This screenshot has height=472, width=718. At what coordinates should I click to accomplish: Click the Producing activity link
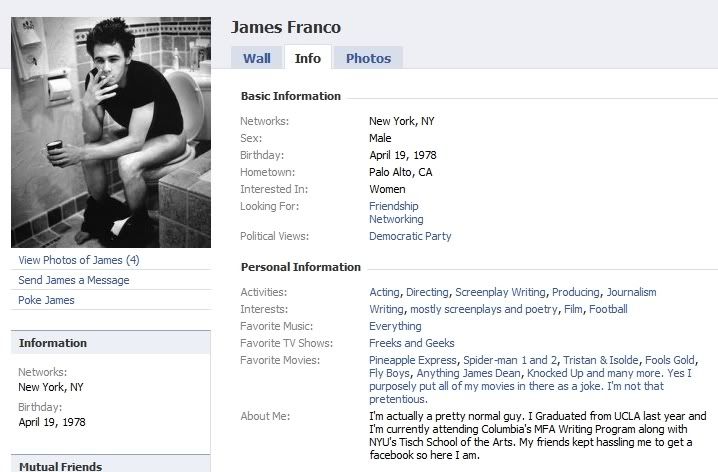576,292
